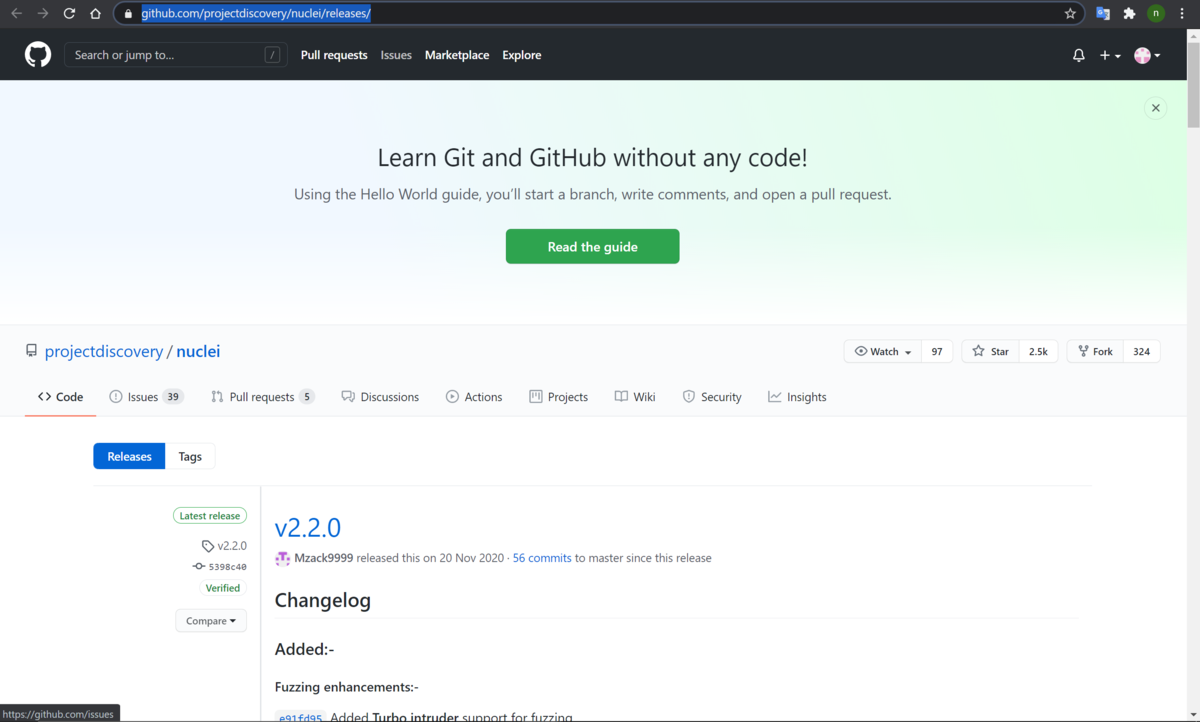Open the 97 watchers count

[x=937, y=351]
